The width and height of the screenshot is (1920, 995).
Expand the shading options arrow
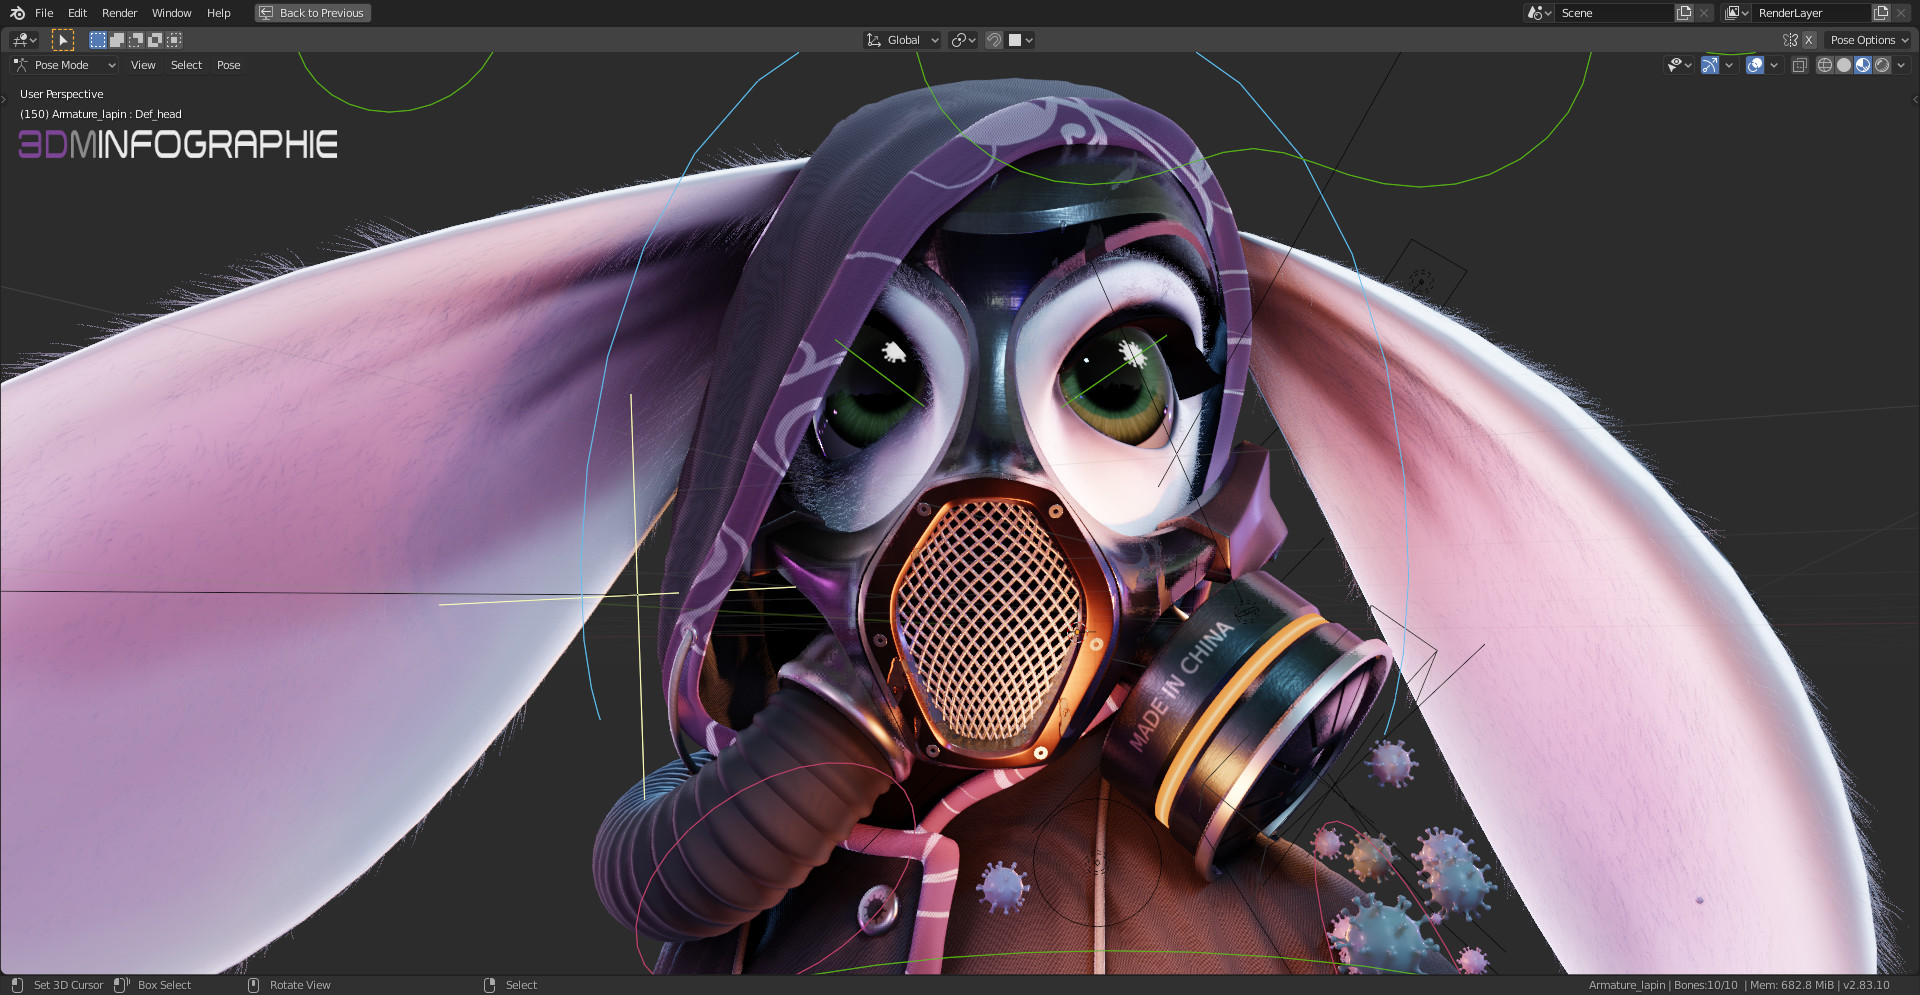1901,65
